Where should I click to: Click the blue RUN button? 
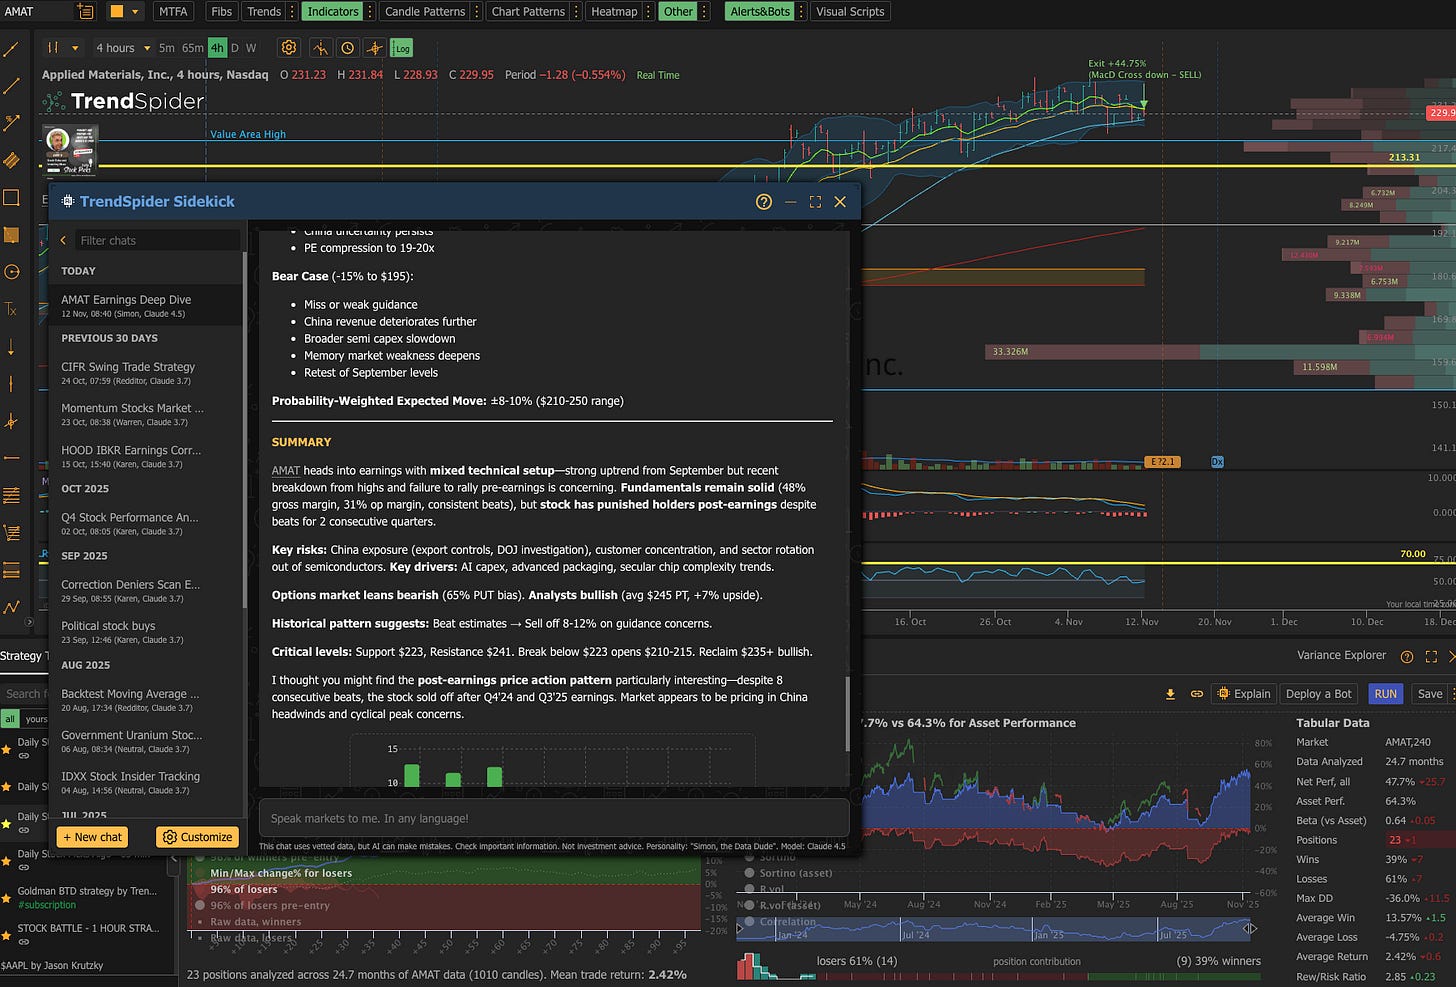[1385, 694]
